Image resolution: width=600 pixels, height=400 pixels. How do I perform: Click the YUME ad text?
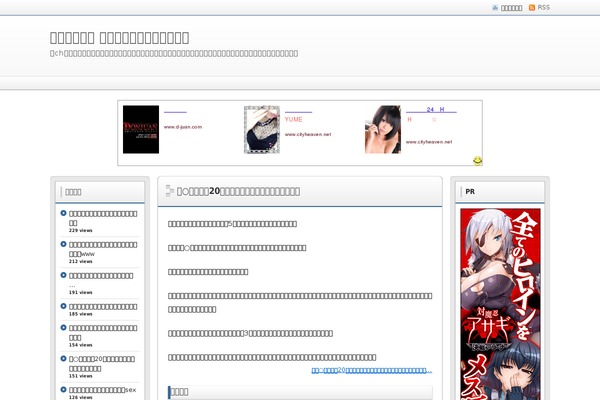pyautogui.click(x=293, y=119)
